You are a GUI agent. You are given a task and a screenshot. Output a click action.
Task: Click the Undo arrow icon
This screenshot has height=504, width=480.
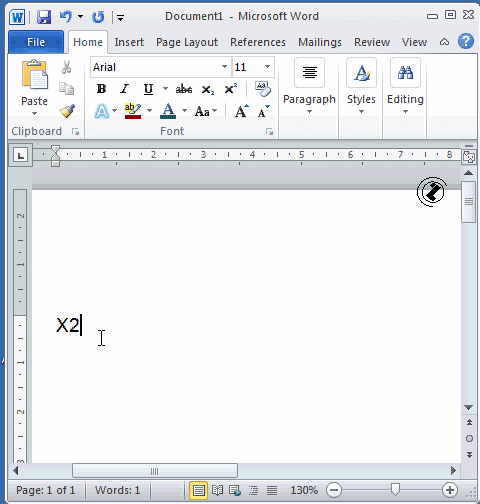point(66,16)
